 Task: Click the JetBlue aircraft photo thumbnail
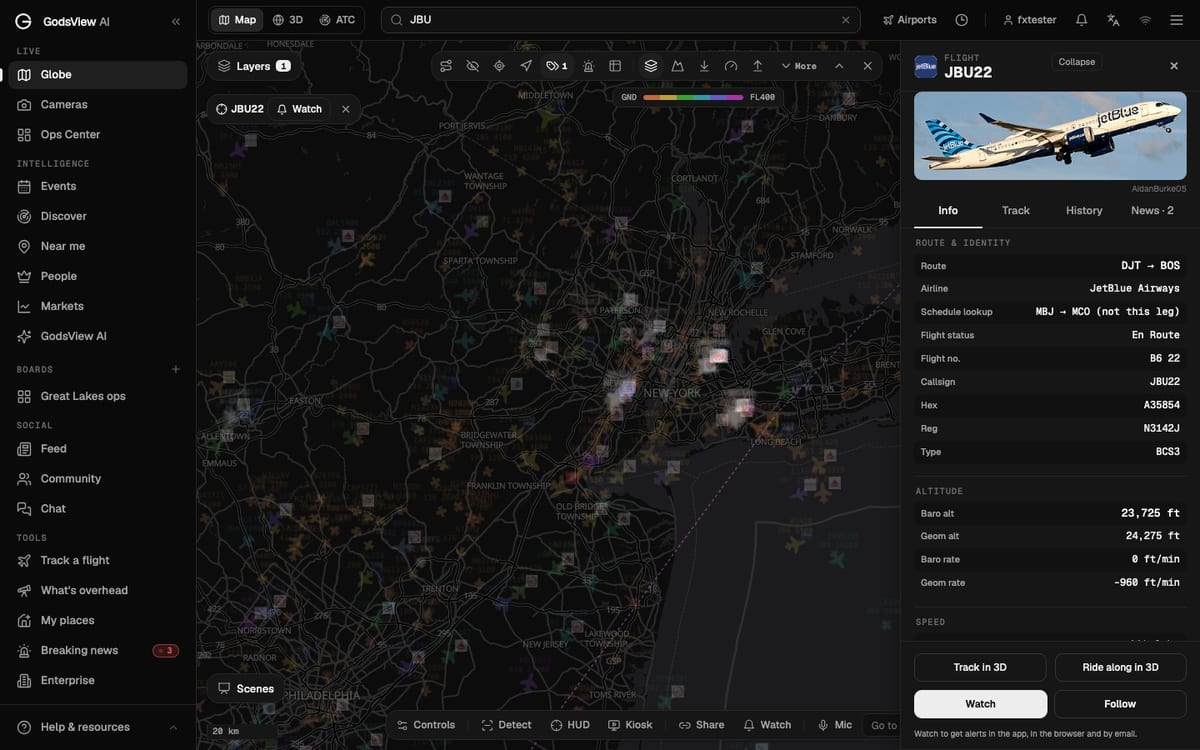point(1050,136)
